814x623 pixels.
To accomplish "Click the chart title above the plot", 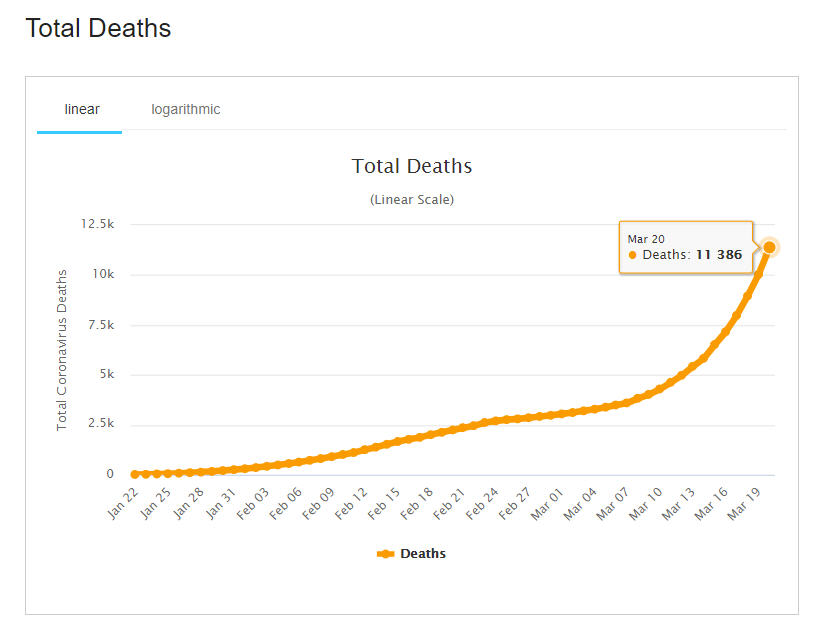I will click(x=412, y=166).
